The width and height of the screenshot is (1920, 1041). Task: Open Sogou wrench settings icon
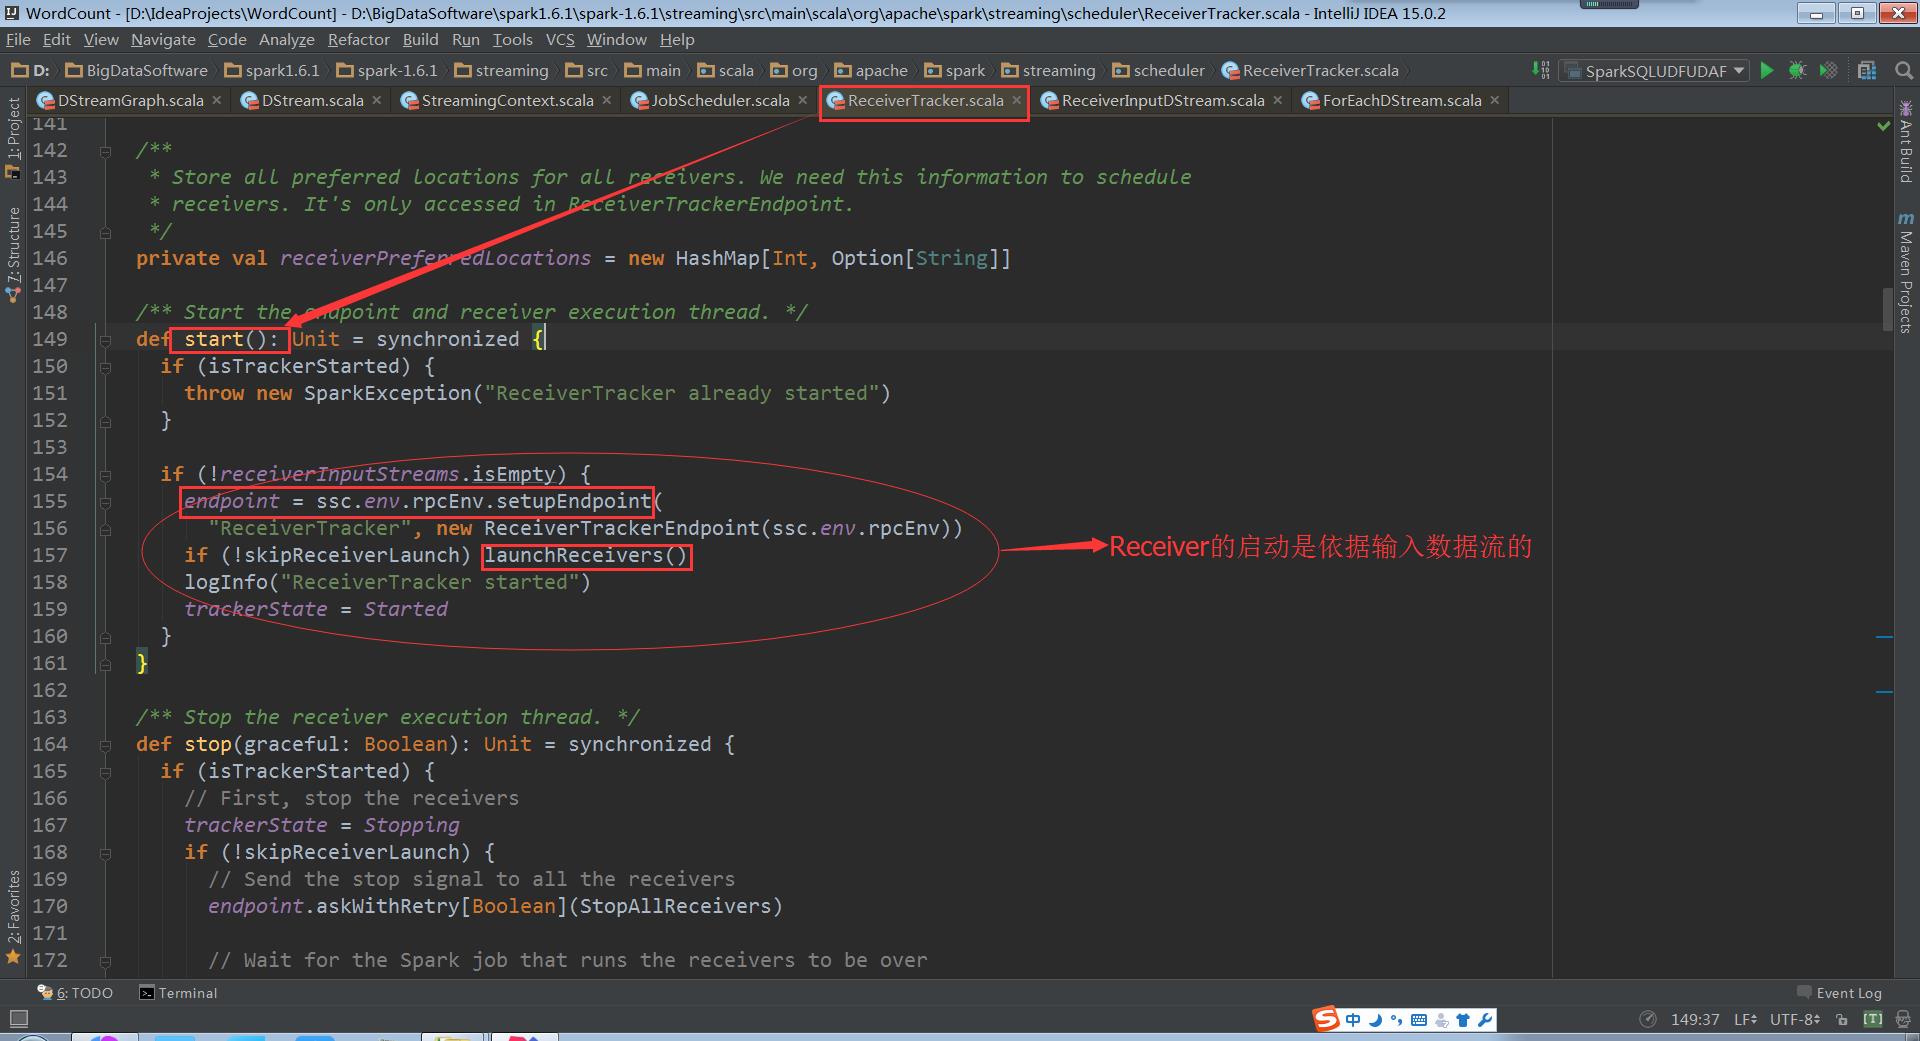click(1485, 1020)
